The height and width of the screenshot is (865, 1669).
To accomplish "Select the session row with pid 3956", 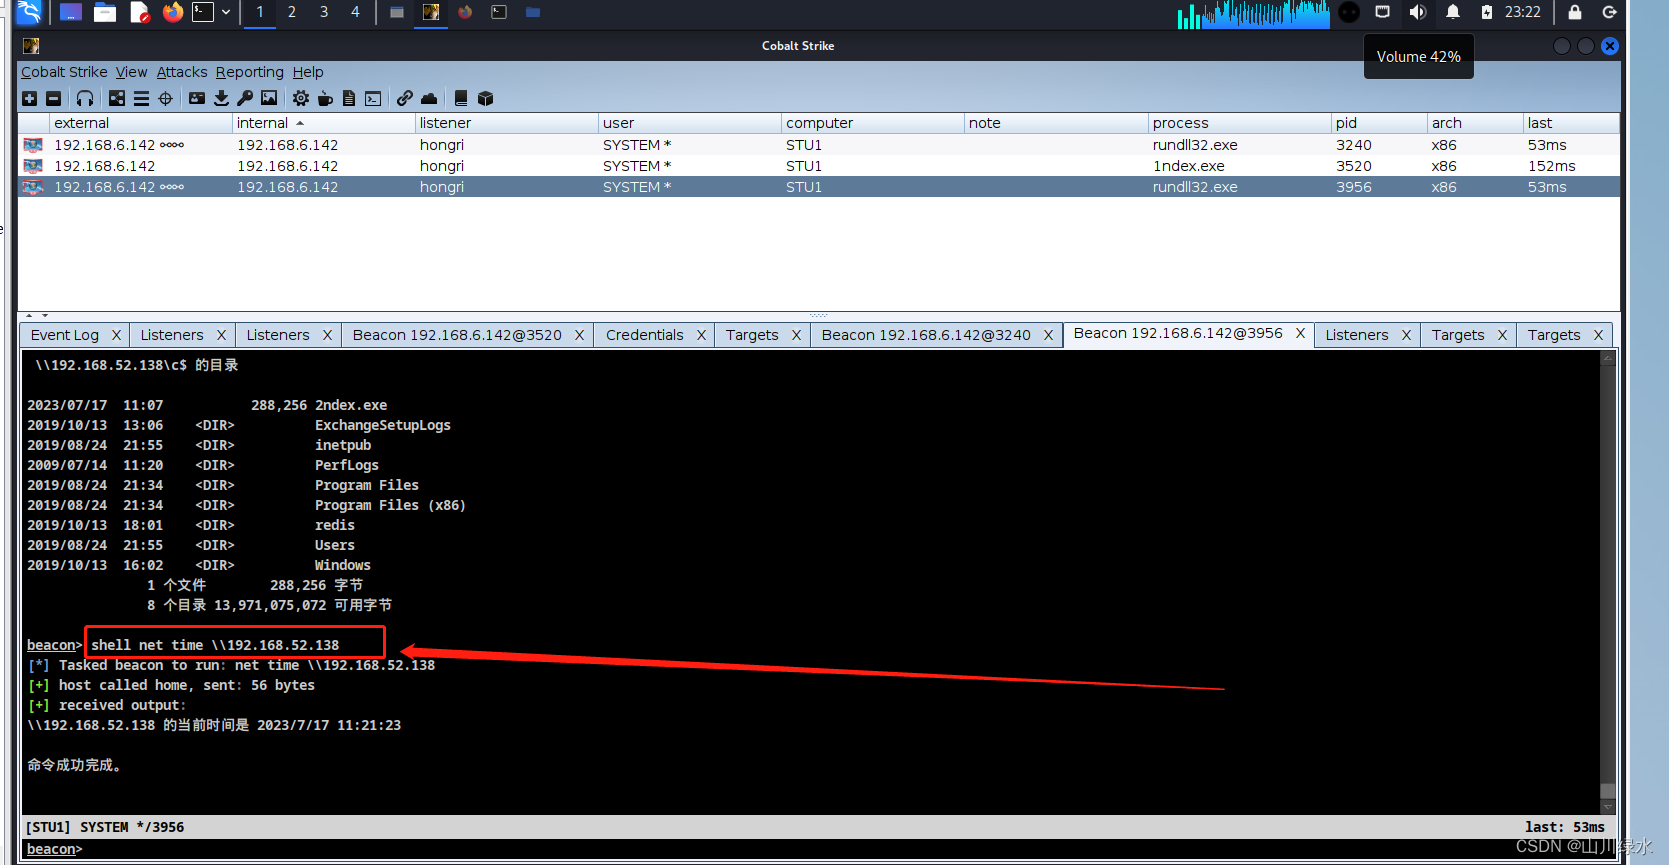I will click(x=819, y=187).
